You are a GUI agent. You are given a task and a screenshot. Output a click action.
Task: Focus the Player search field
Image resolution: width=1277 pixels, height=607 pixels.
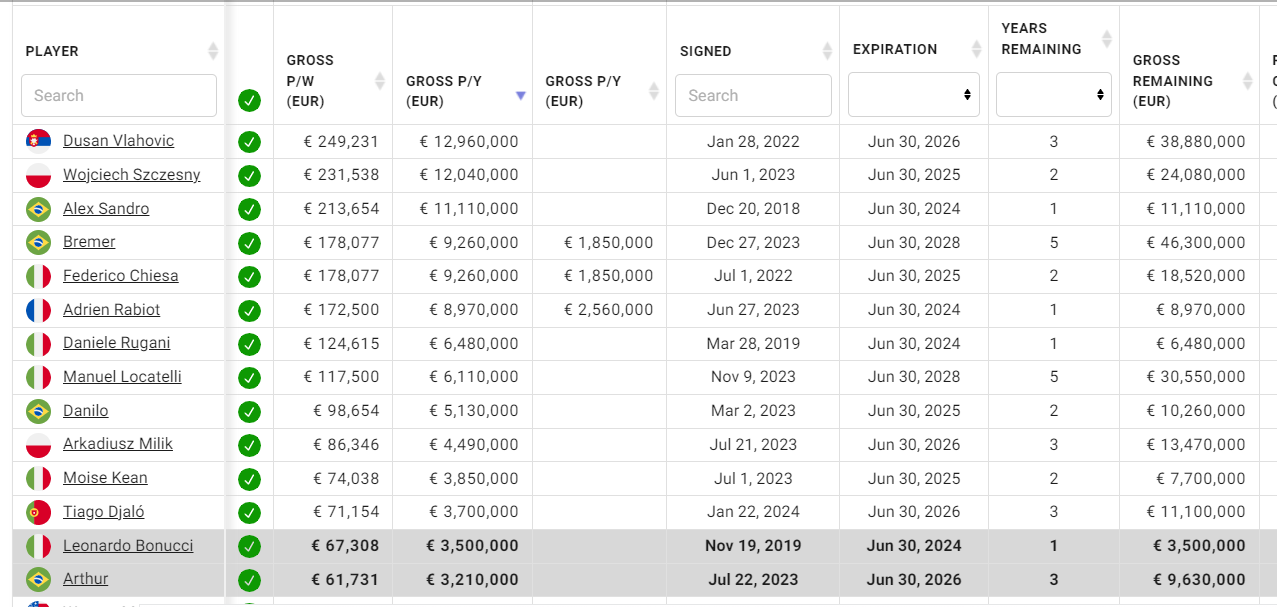click(x=119, y=95)
